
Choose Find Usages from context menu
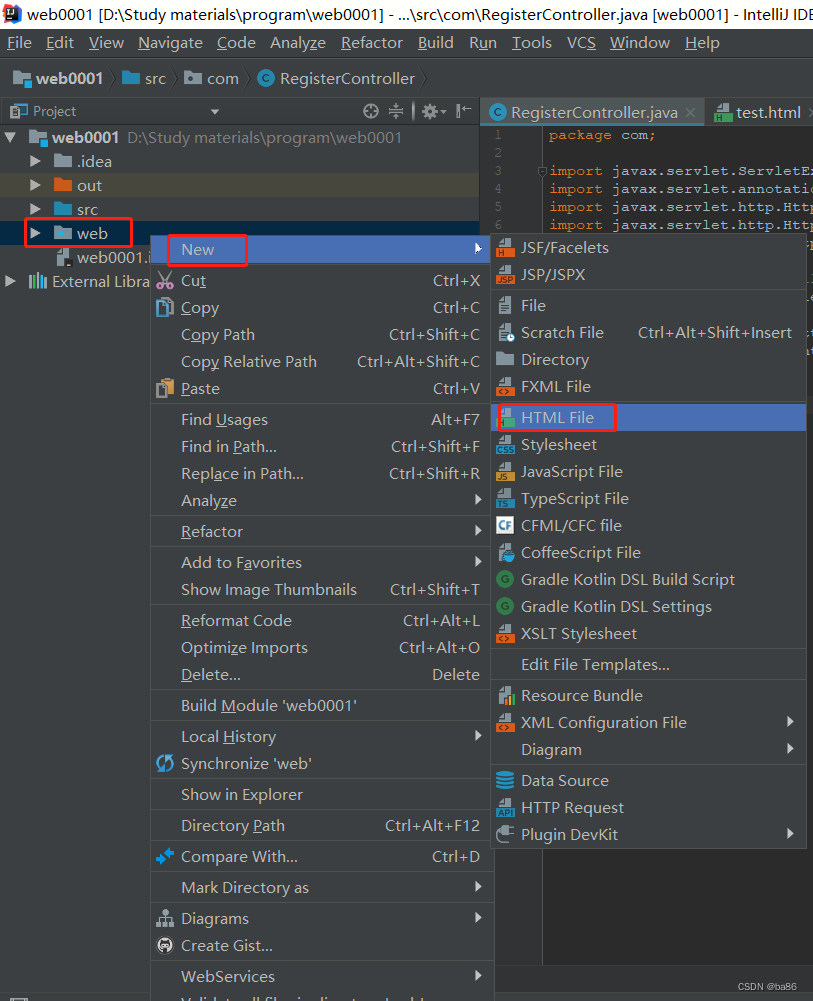point(322,419)
